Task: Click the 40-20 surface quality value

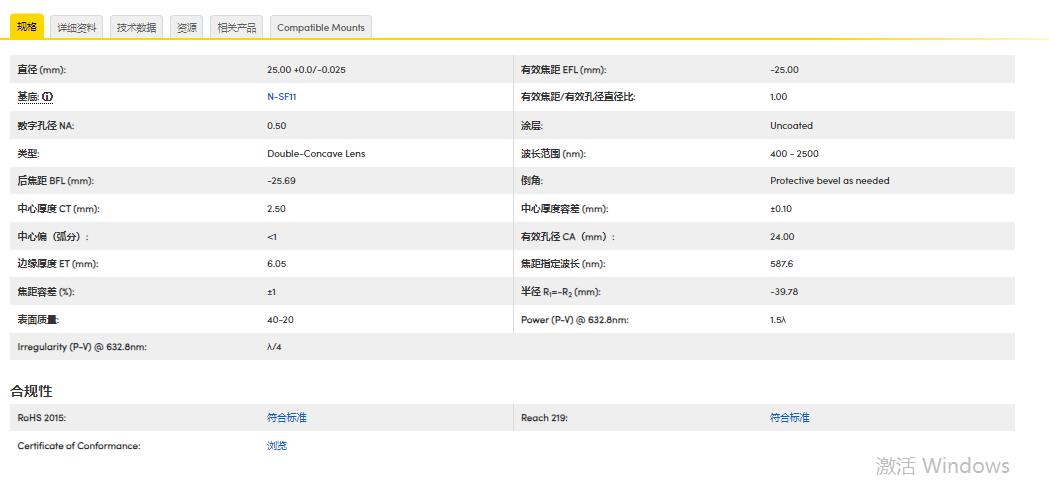Action: [280, 320]
